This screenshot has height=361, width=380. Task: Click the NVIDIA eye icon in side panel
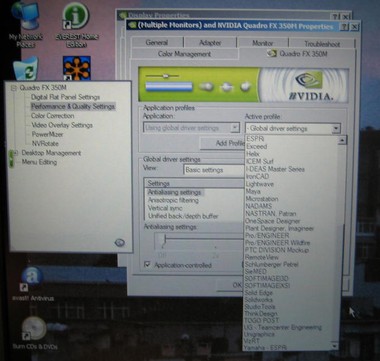120,242
